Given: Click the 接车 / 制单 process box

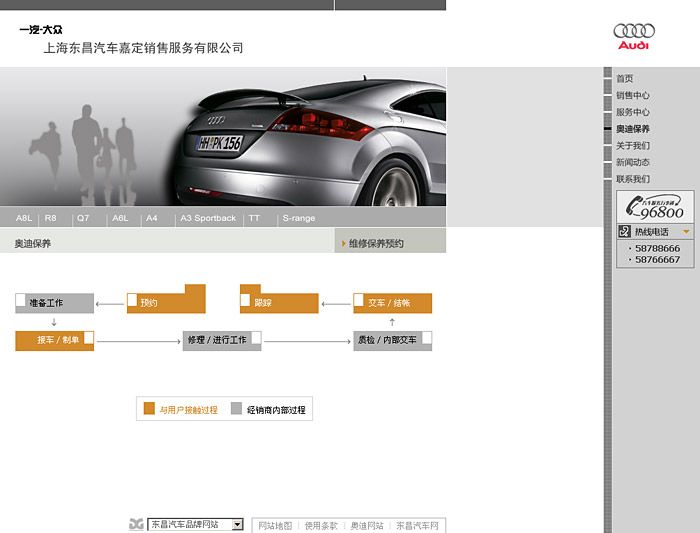Looking at the screenshot, I should 54,341.
